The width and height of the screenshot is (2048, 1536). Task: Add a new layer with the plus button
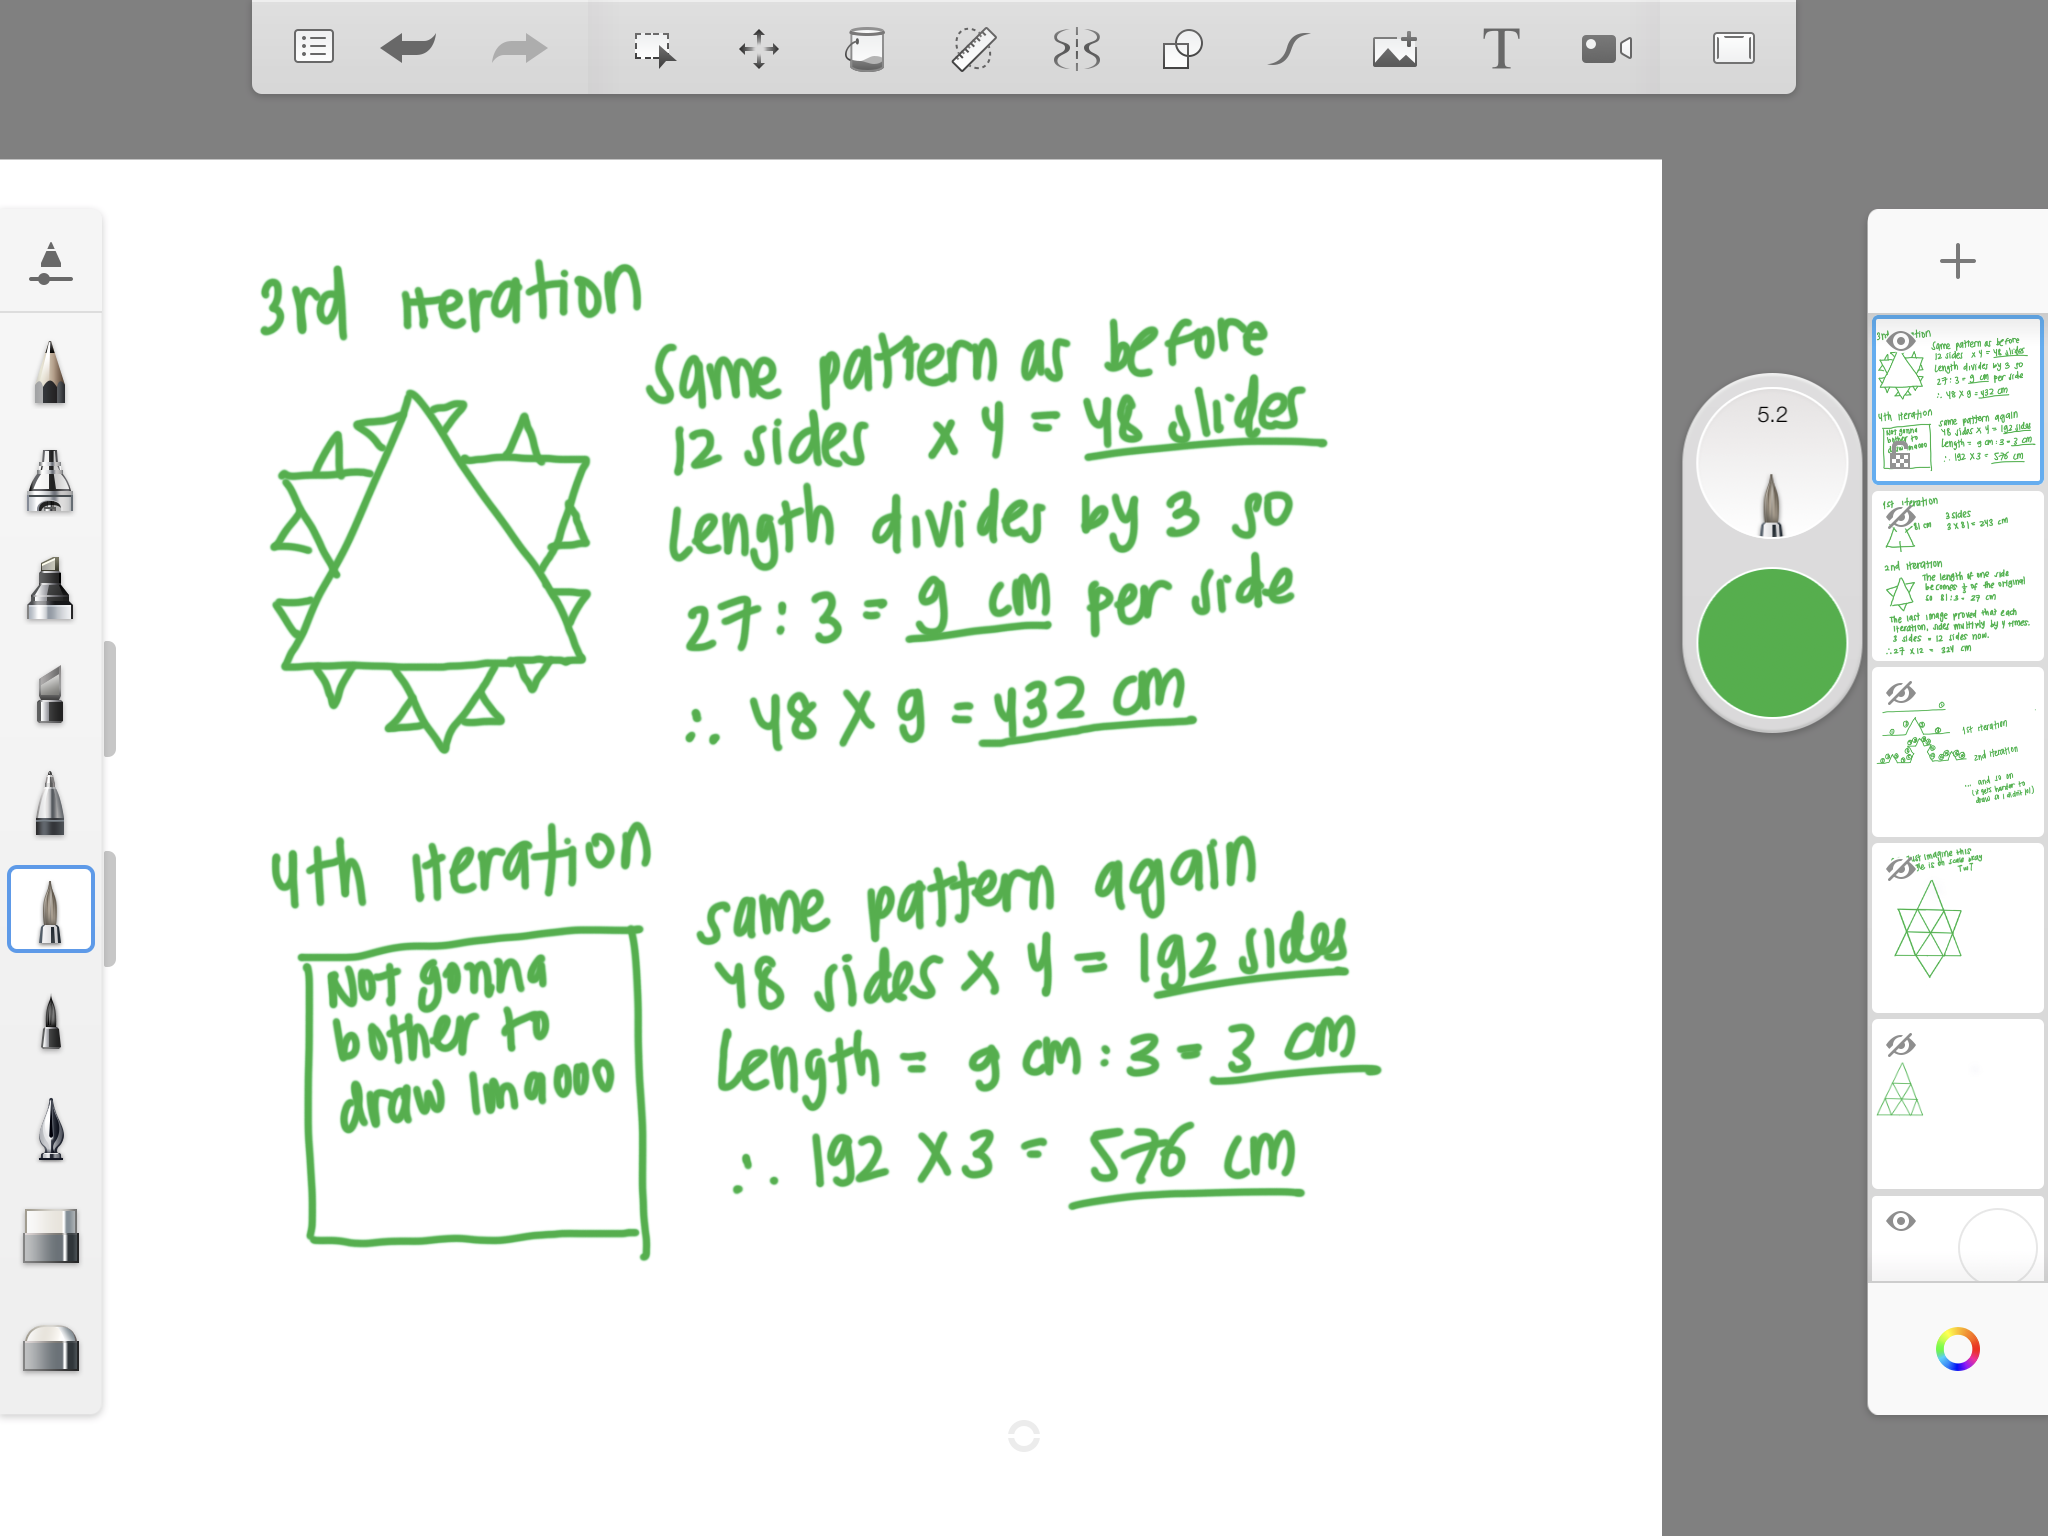pos(1957,262)
